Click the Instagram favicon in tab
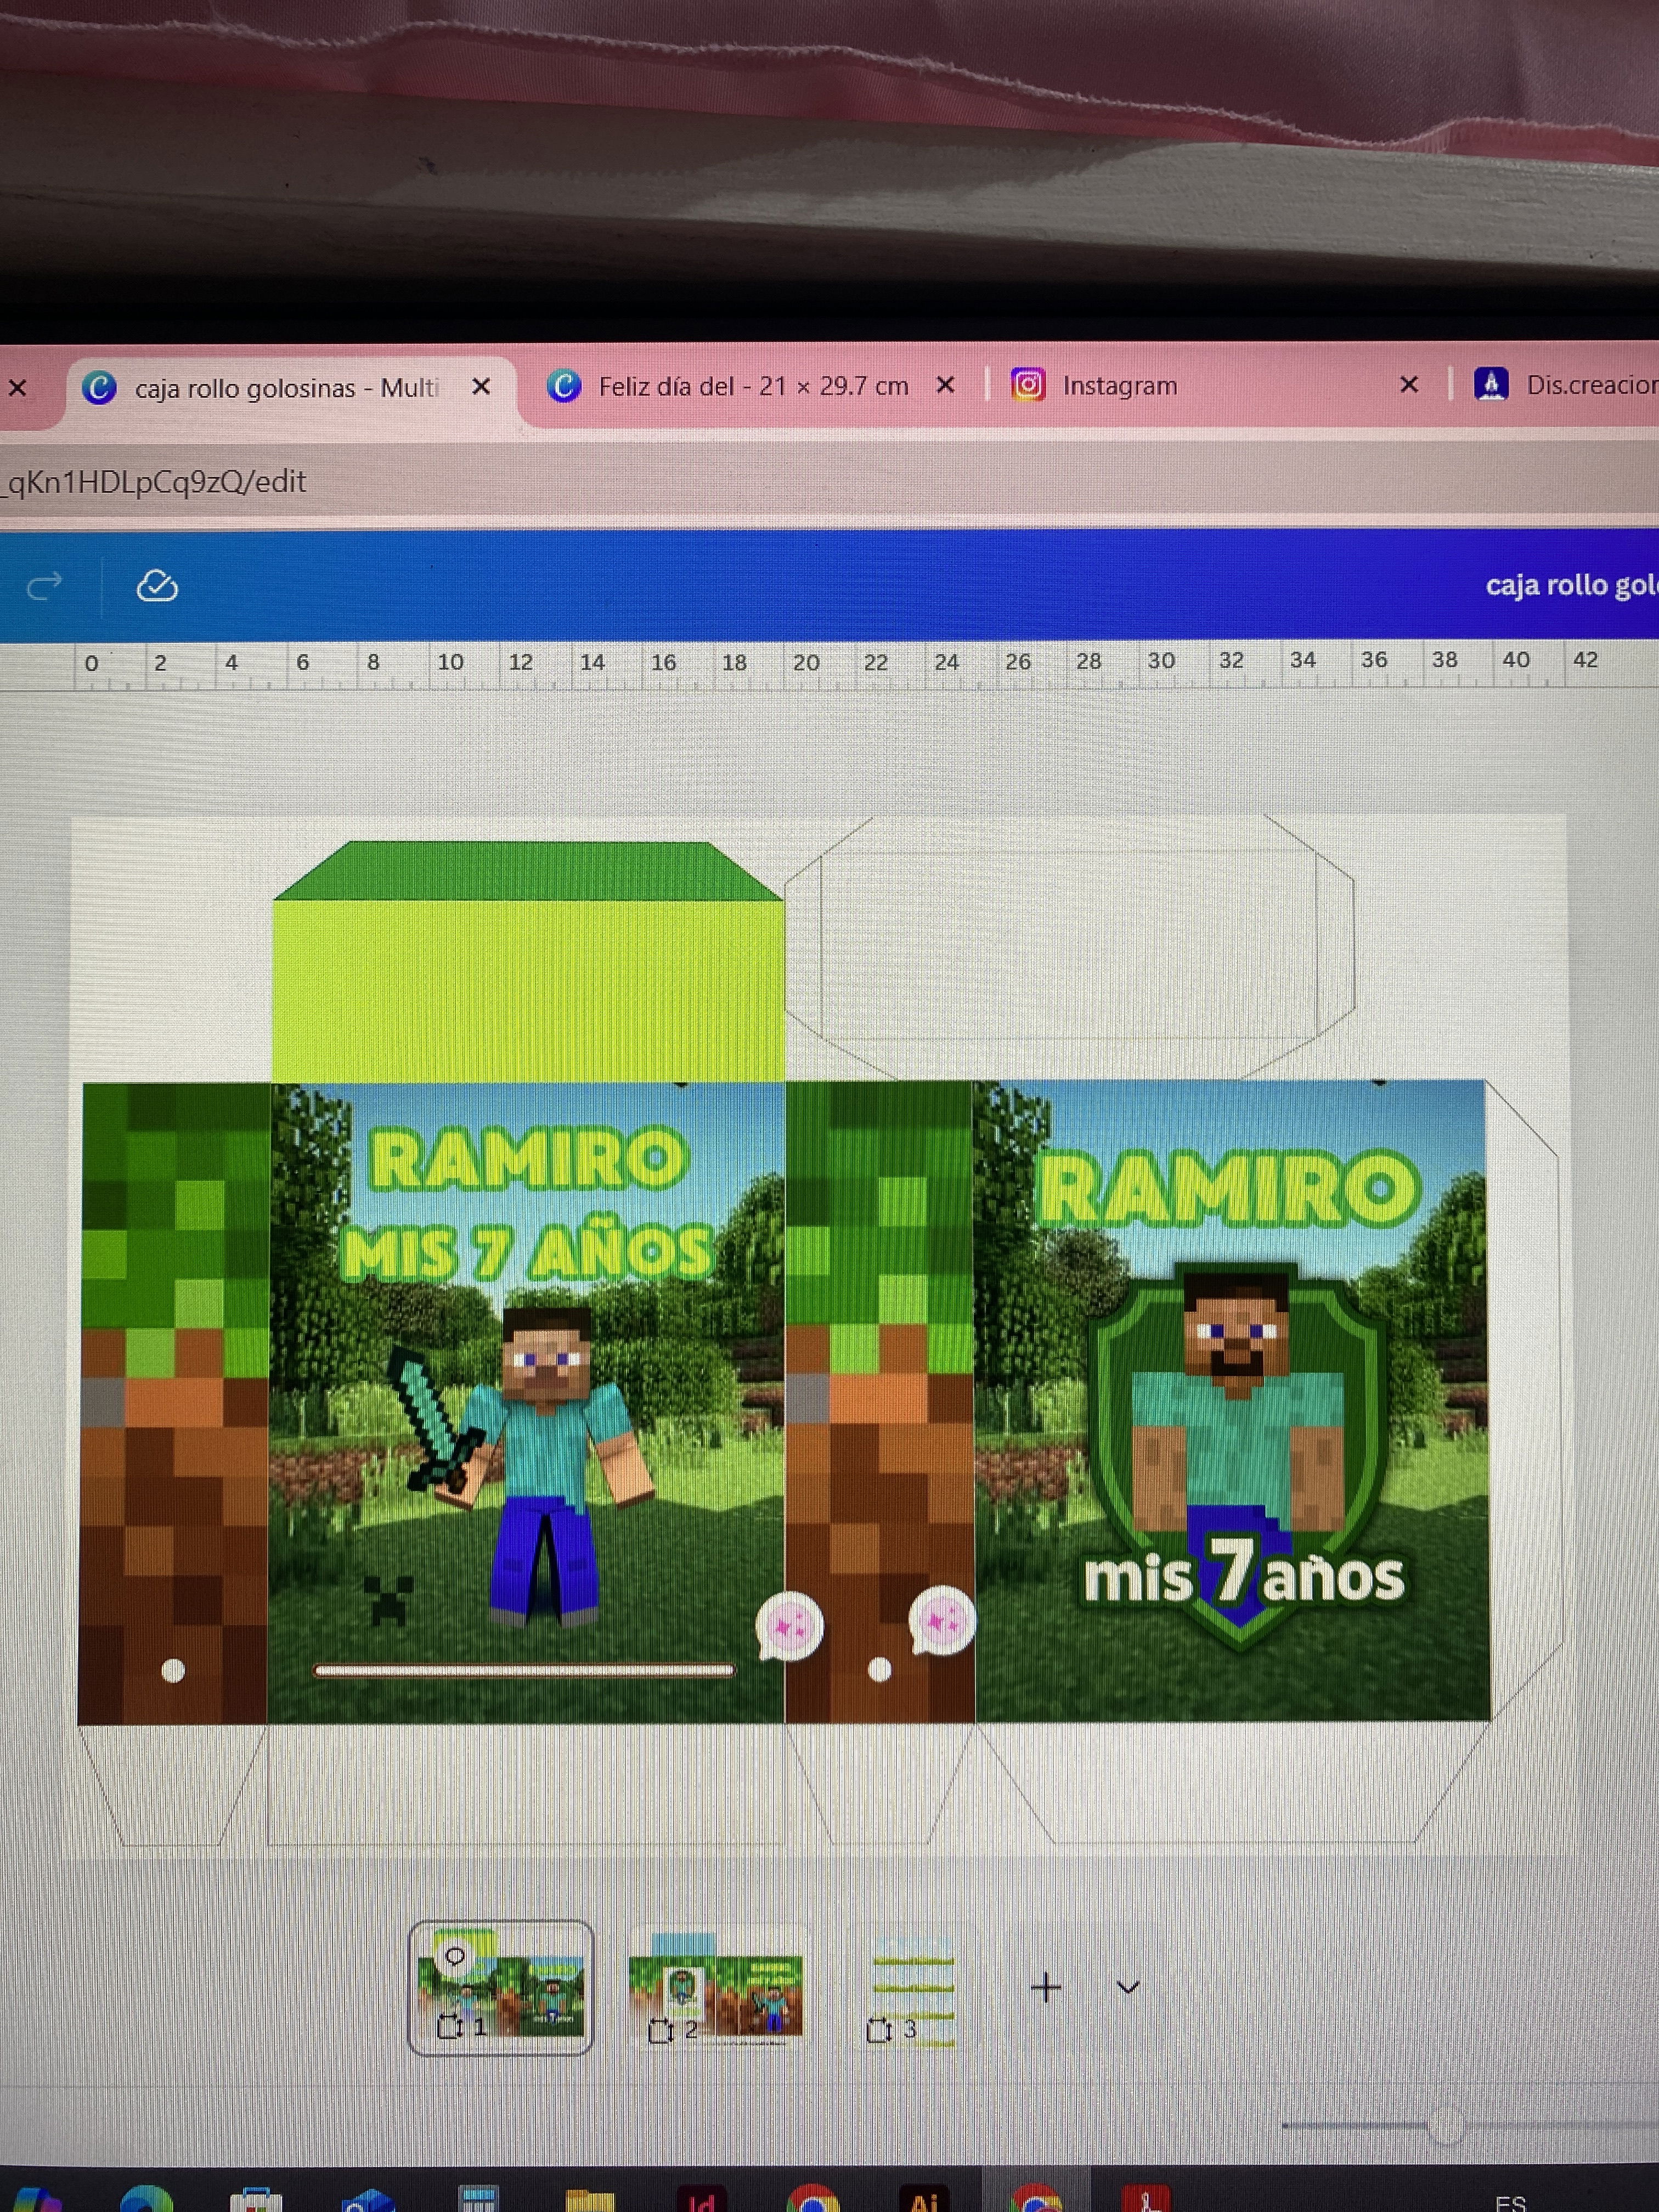Viewport: 1659px width, 2212px height. (1027, 385)
